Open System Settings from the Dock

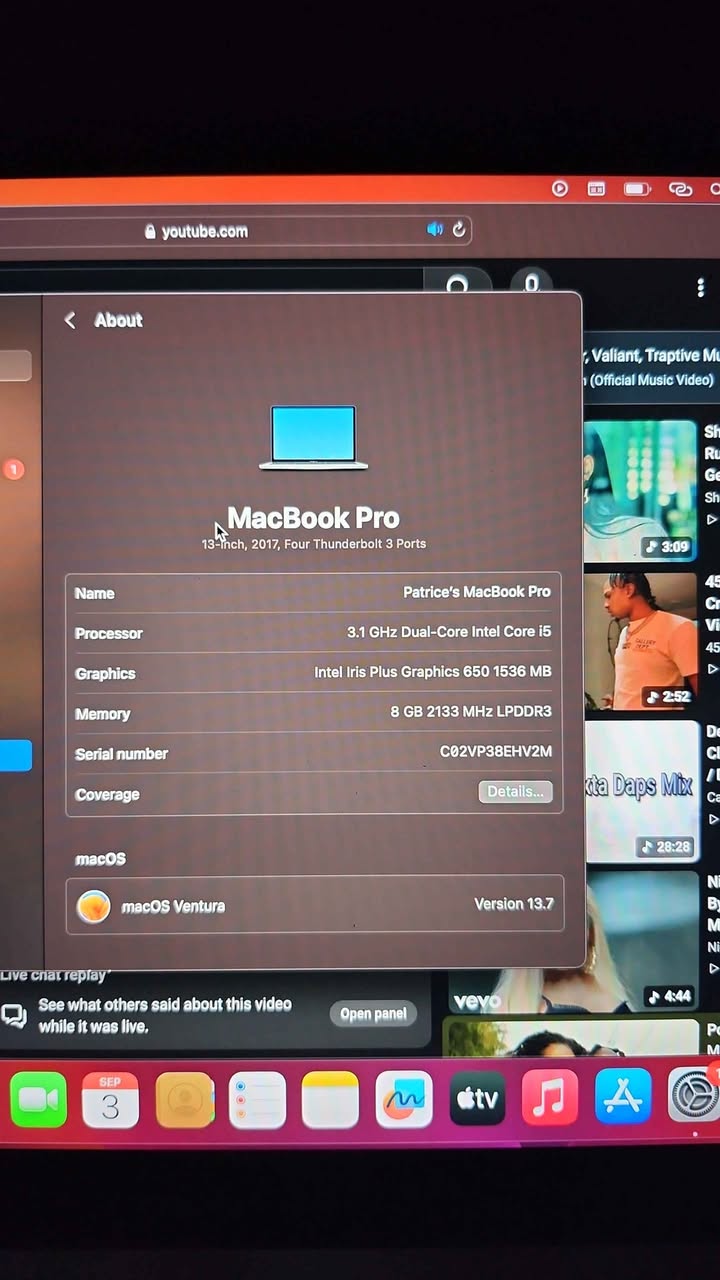[694, 1095]
